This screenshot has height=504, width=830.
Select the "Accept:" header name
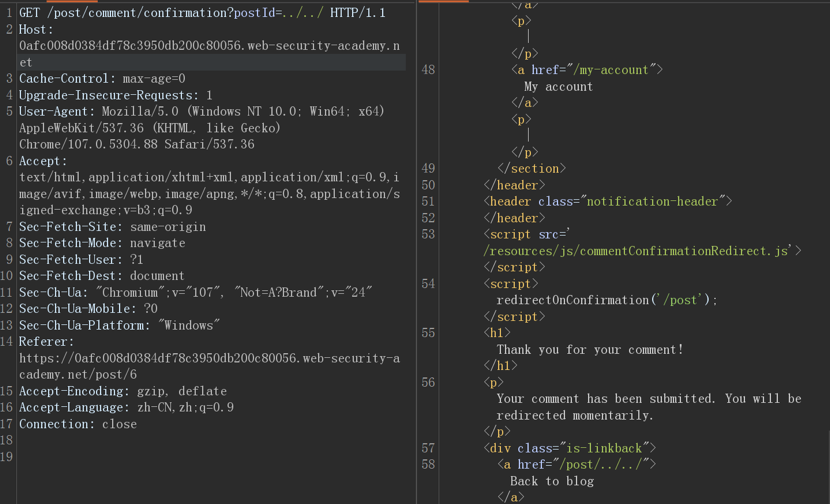pos(43,161)
